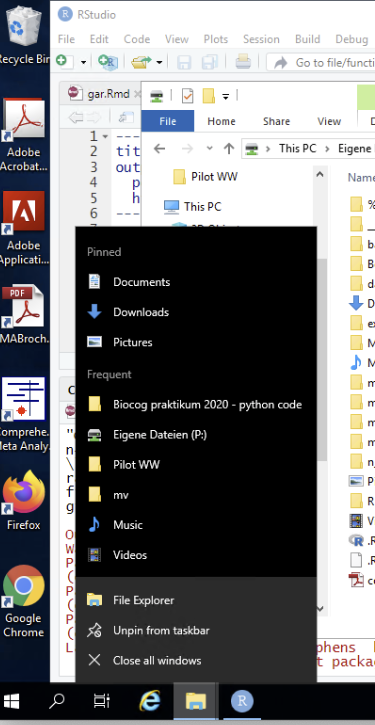Select Comprehensive Meta Analysis desktop shortcut
375x725 pixels.
click(x=24, y=414)
